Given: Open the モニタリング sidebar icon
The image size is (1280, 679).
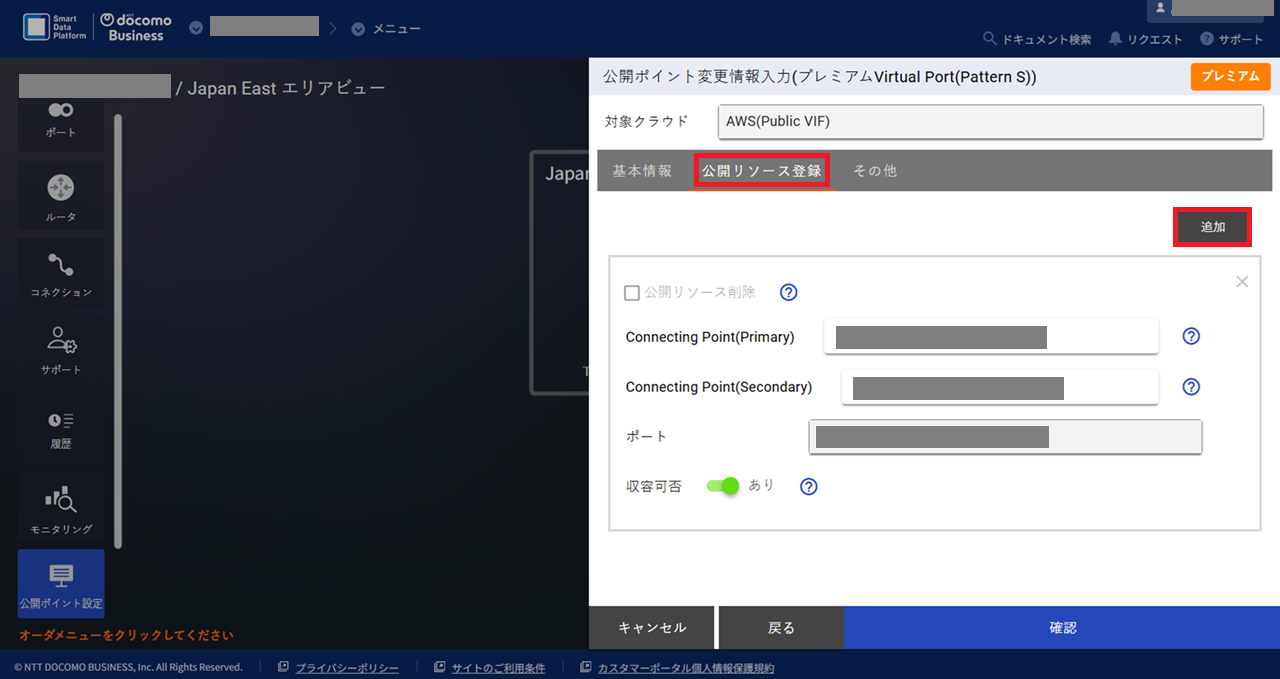Looking at the screenshot, I should click(x=61, y=510).
